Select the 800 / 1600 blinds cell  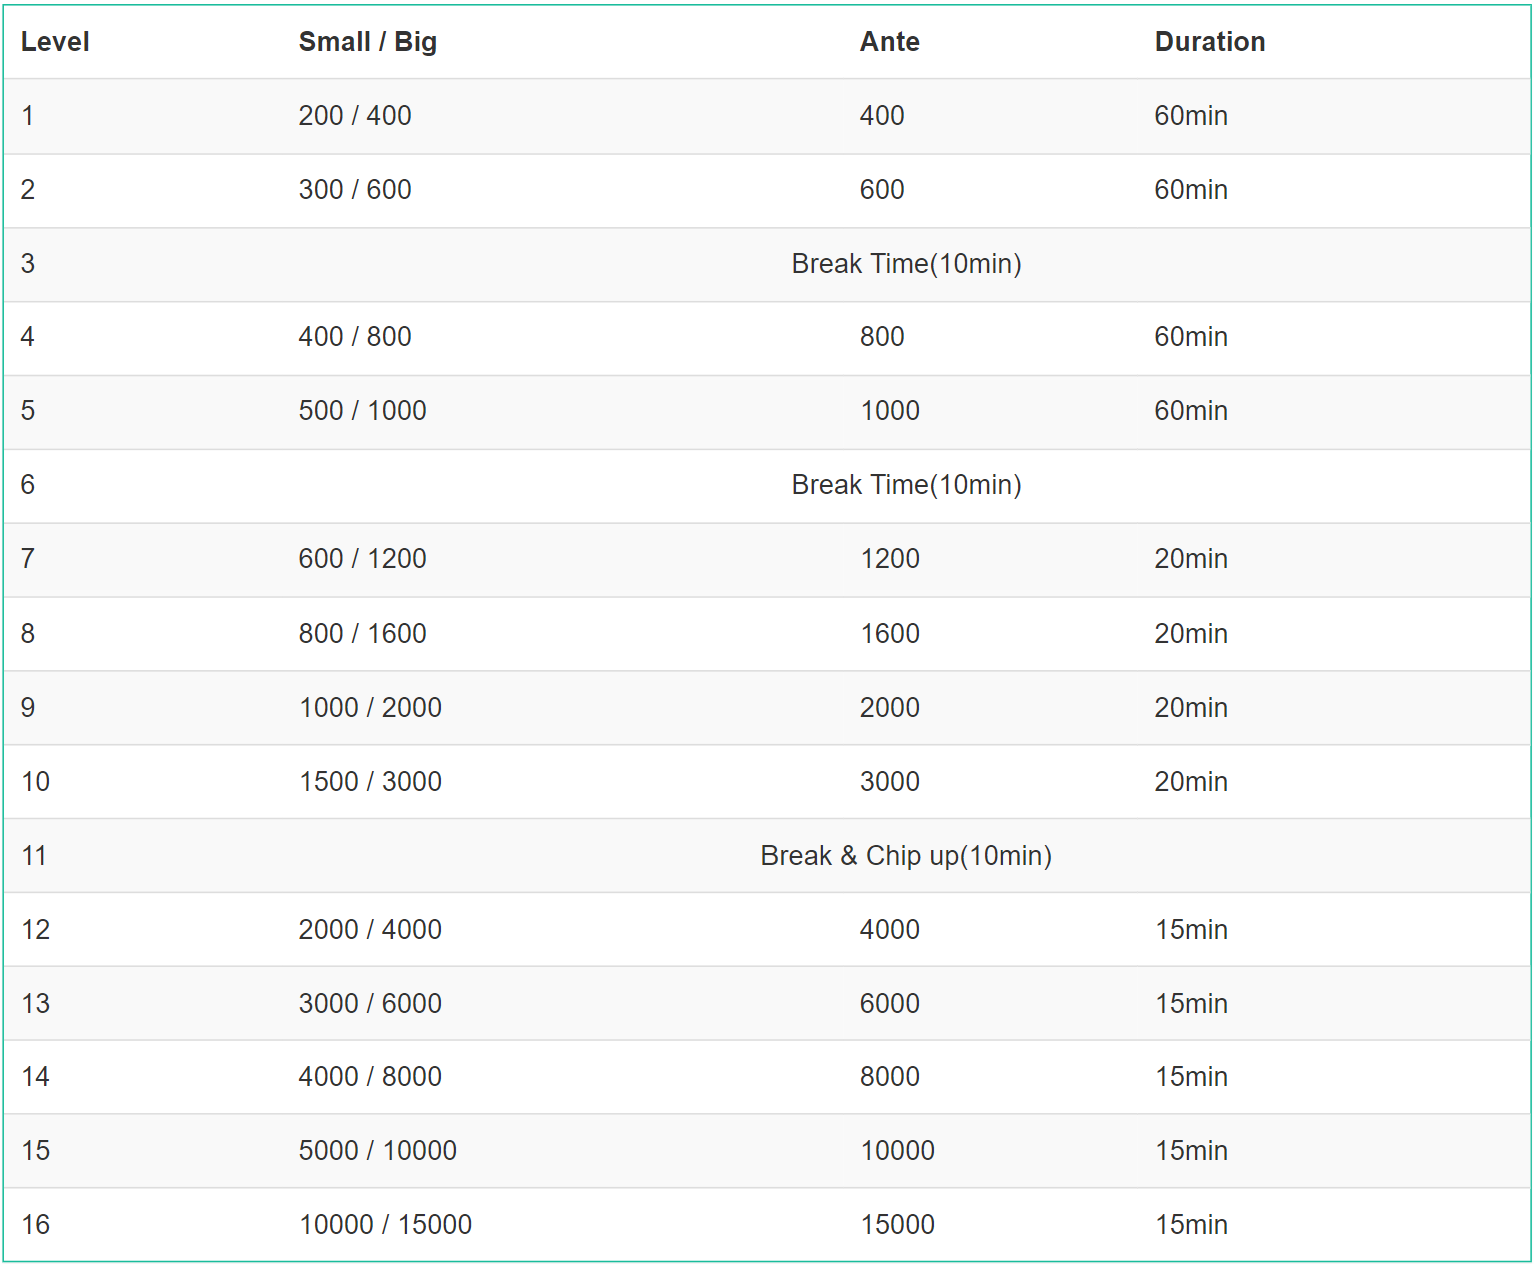(363, 634)
